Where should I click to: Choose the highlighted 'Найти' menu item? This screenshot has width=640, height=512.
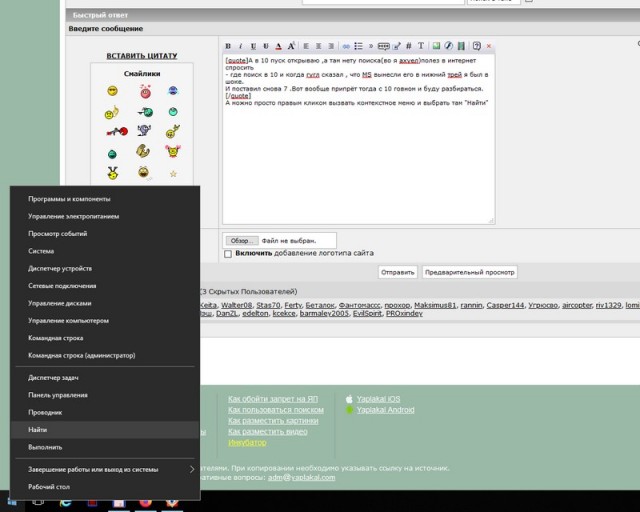pos(105,430)
